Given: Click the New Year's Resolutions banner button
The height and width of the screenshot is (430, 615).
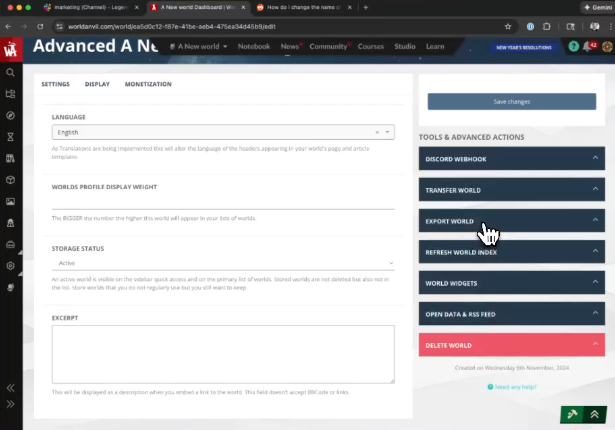Looking at the screenshot, I should 524,47.
